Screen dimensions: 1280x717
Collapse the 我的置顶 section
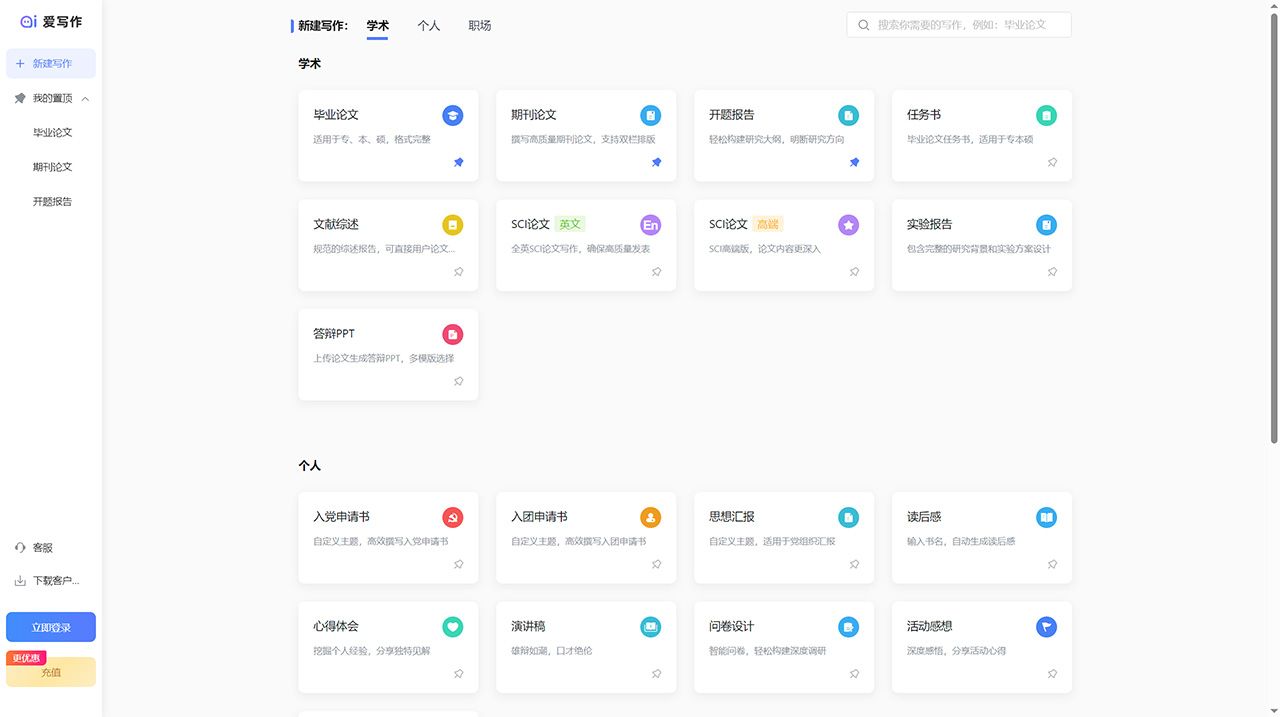85,97
